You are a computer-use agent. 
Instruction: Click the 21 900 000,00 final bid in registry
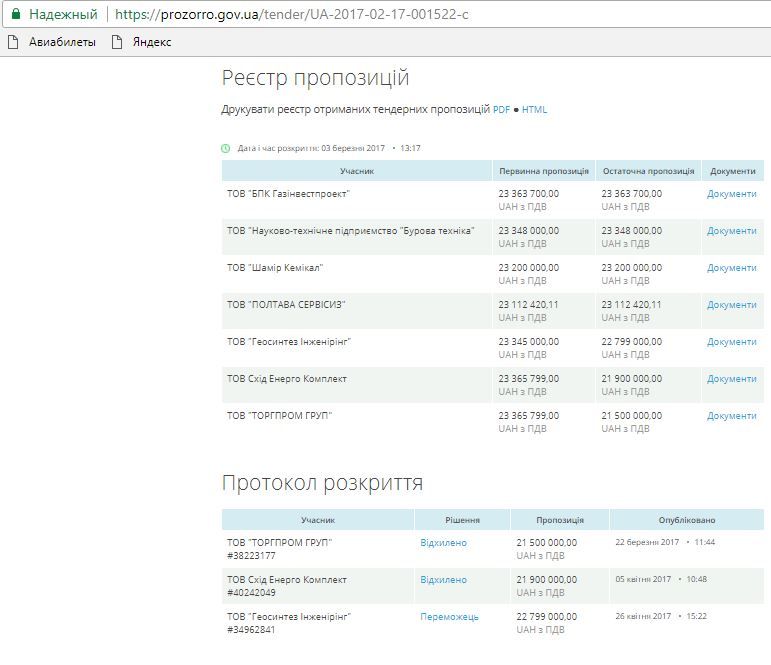click(632, 379)
